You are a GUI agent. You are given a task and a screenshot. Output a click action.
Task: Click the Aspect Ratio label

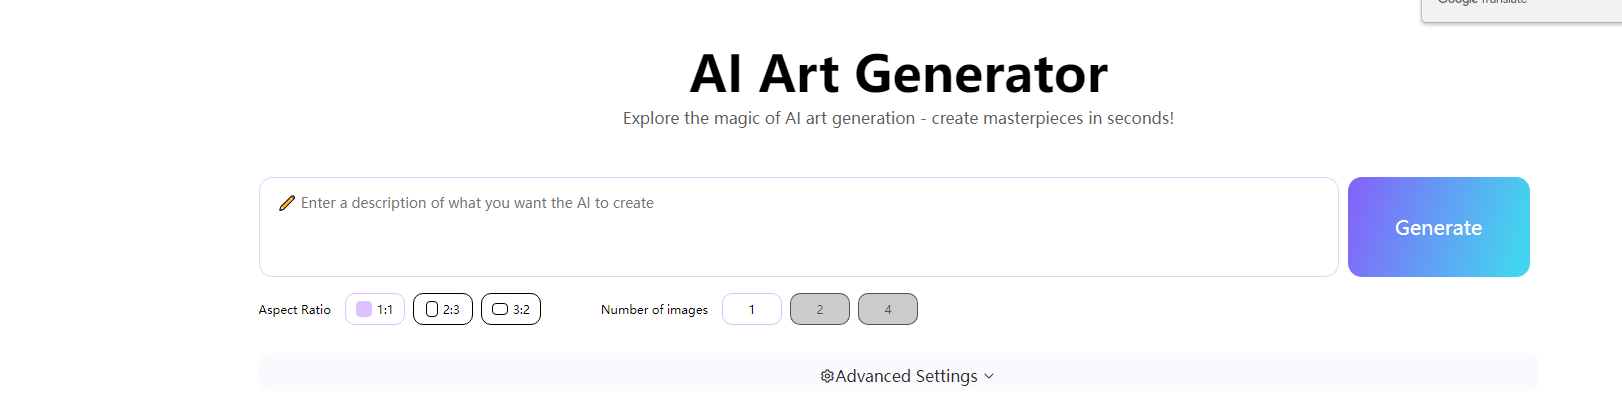click(x=294, y=310)
